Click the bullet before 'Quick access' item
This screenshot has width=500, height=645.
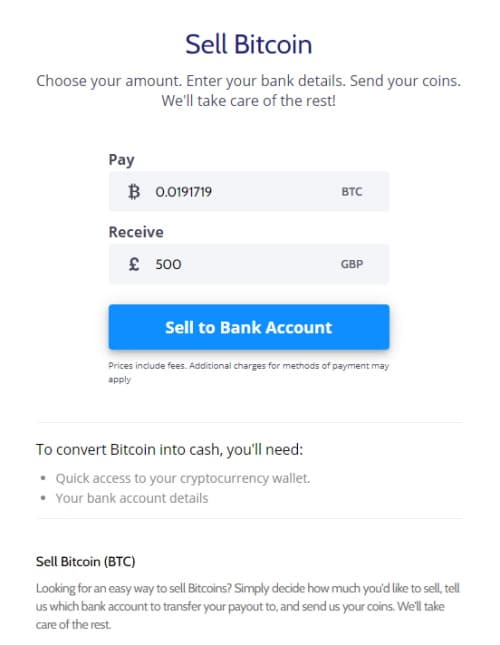tap(43, 478)
